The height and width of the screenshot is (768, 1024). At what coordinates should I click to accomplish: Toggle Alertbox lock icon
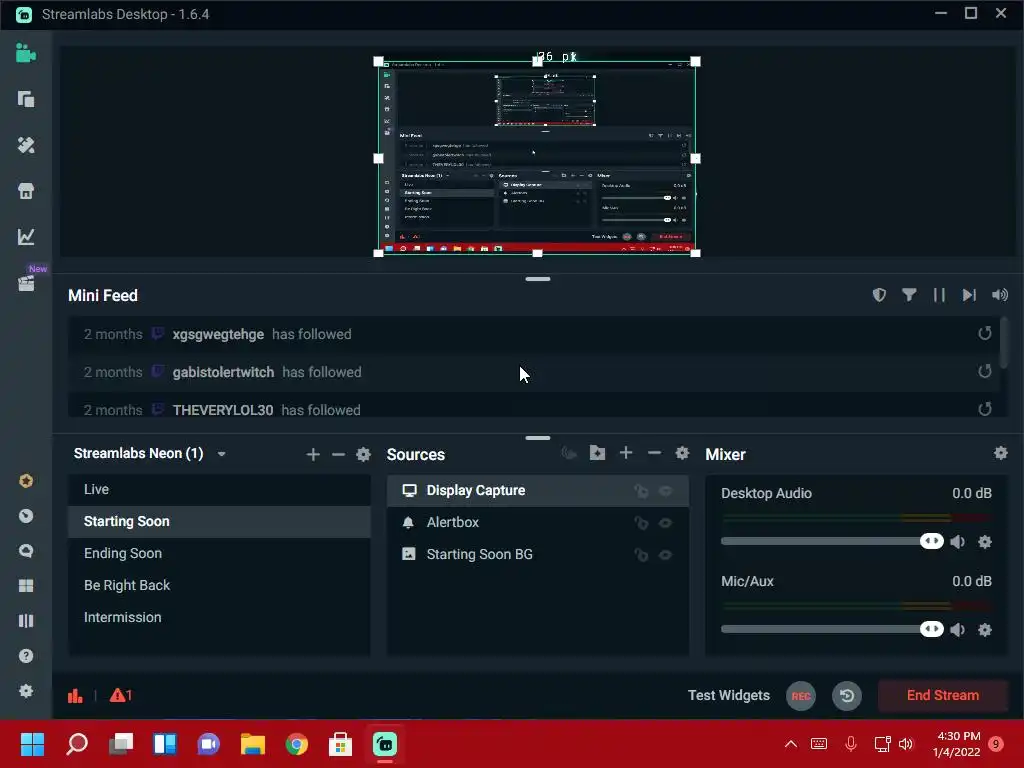(641, 523)
